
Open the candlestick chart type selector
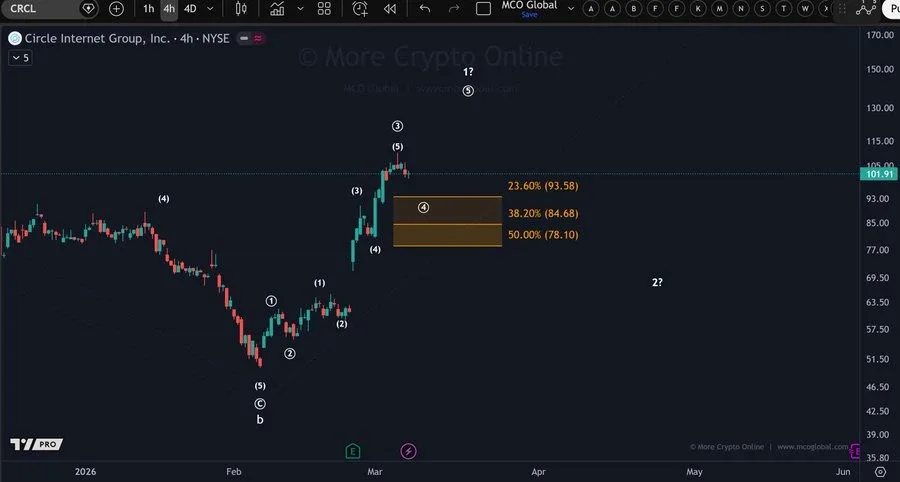coord(241,9)
